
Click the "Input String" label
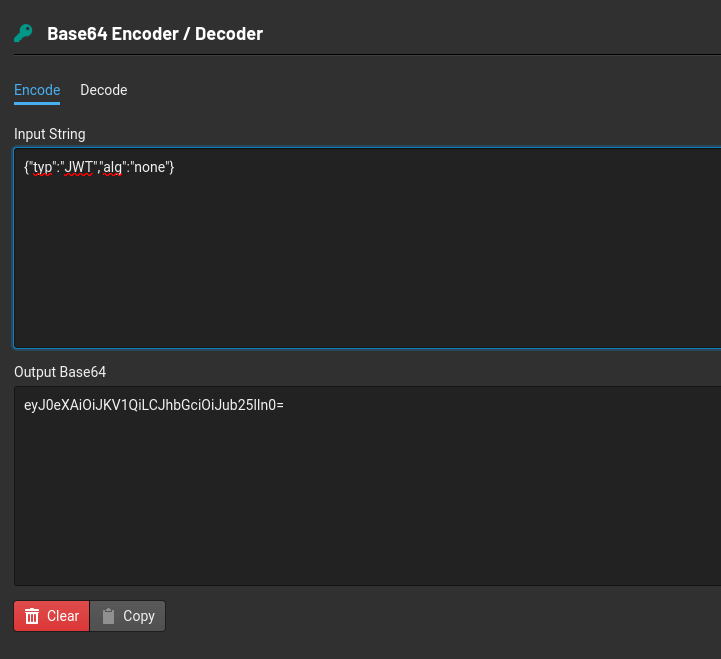click(50, 134)
